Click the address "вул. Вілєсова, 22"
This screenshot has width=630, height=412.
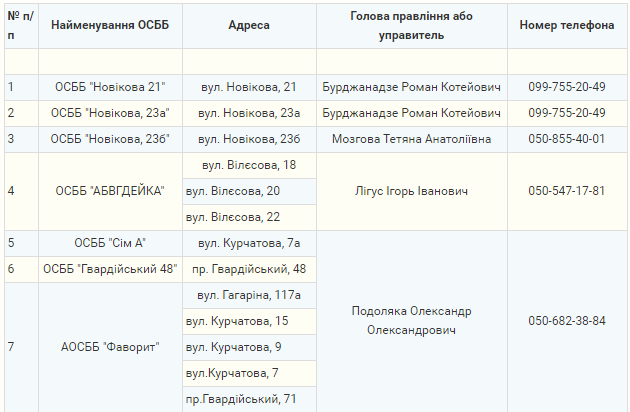pyautogui.click(x=248, y=216)
